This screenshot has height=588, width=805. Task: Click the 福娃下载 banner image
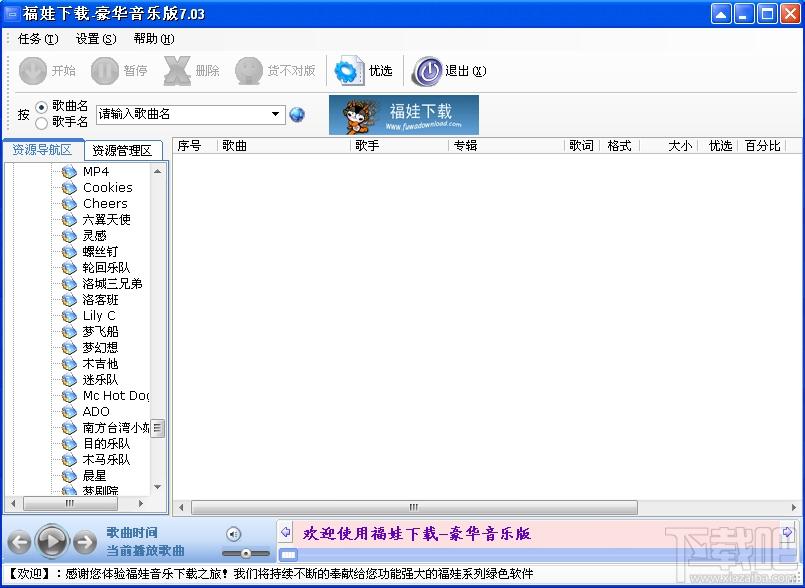click(404, 115)
